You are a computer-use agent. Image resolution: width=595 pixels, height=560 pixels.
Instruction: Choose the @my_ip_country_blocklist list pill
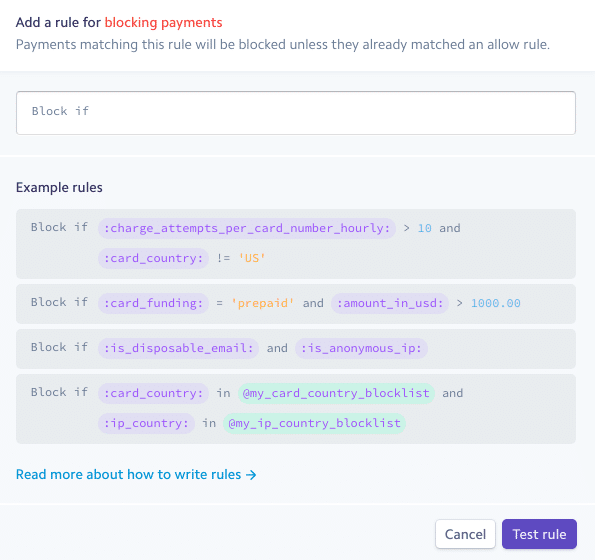[x=315, y=423]
